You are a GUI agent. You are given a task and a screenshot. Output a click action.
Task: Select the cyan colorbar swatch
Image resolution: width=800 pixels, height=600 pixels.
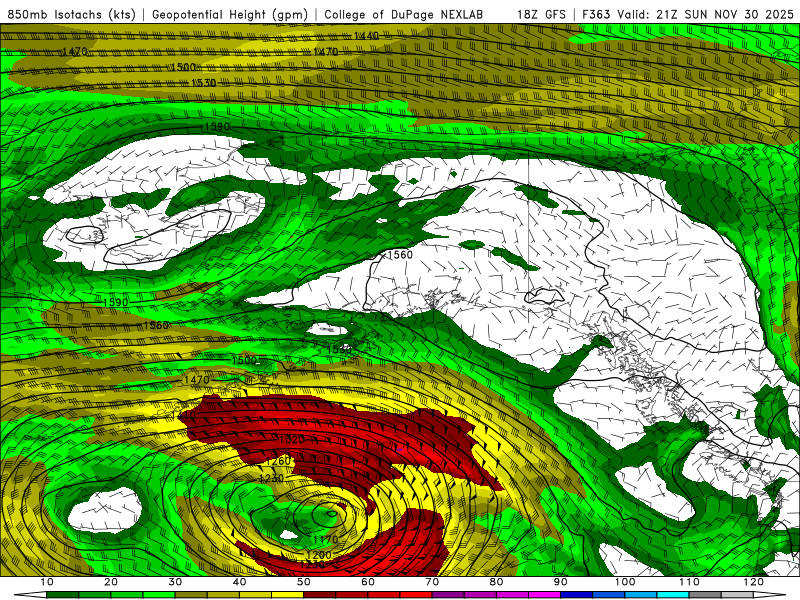pyautogui.click(x=673, y=595)
